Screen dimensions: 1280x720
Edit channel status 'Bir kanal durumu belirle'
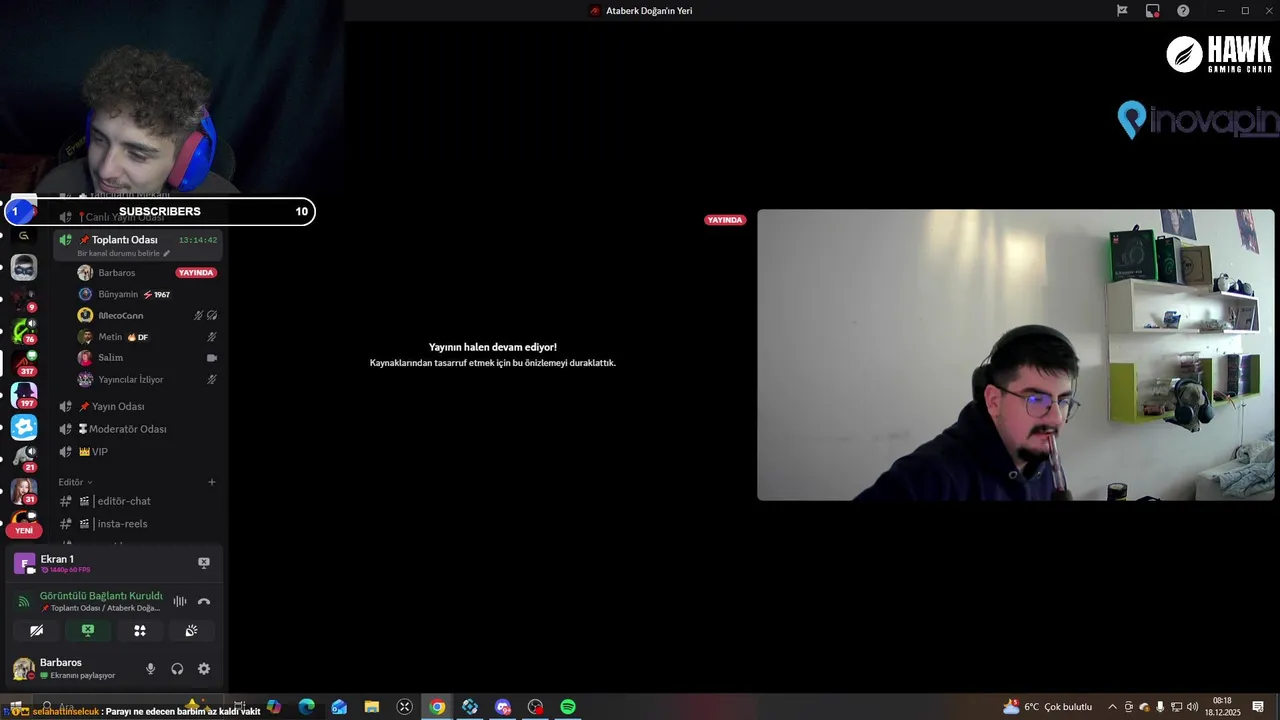tap(123, 254)
